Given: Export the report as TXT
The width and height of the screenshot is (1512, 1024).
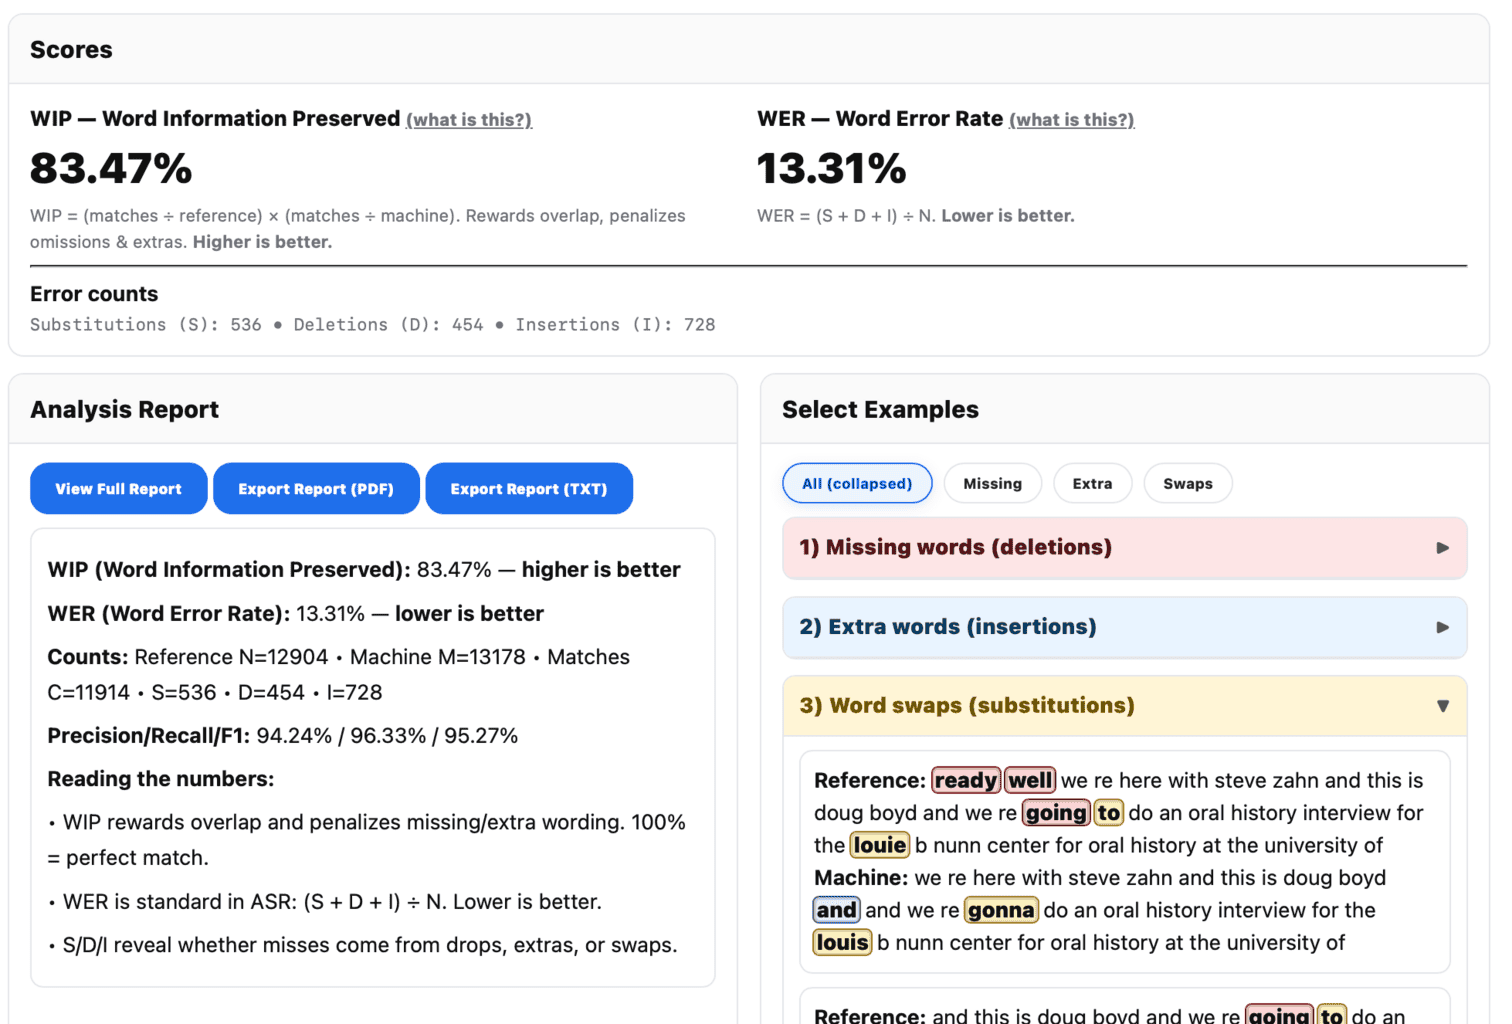Looking at the screenshot, I should [x=529, y=489].
